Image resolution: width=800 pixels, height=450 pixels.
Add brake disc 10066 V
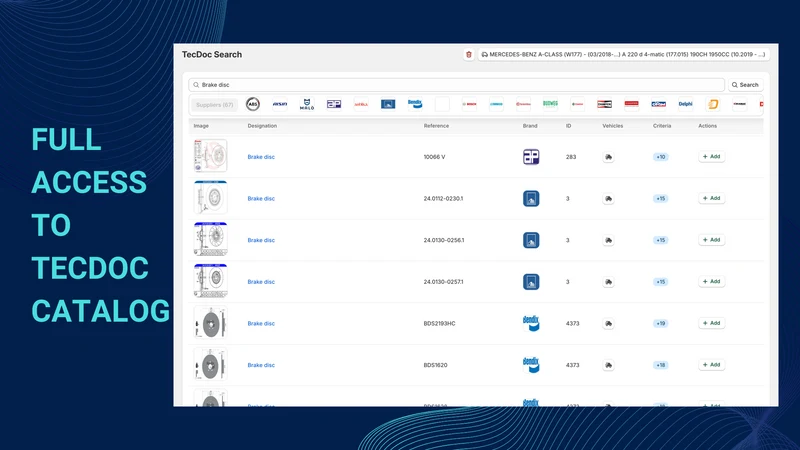click(x=711, y=157)
